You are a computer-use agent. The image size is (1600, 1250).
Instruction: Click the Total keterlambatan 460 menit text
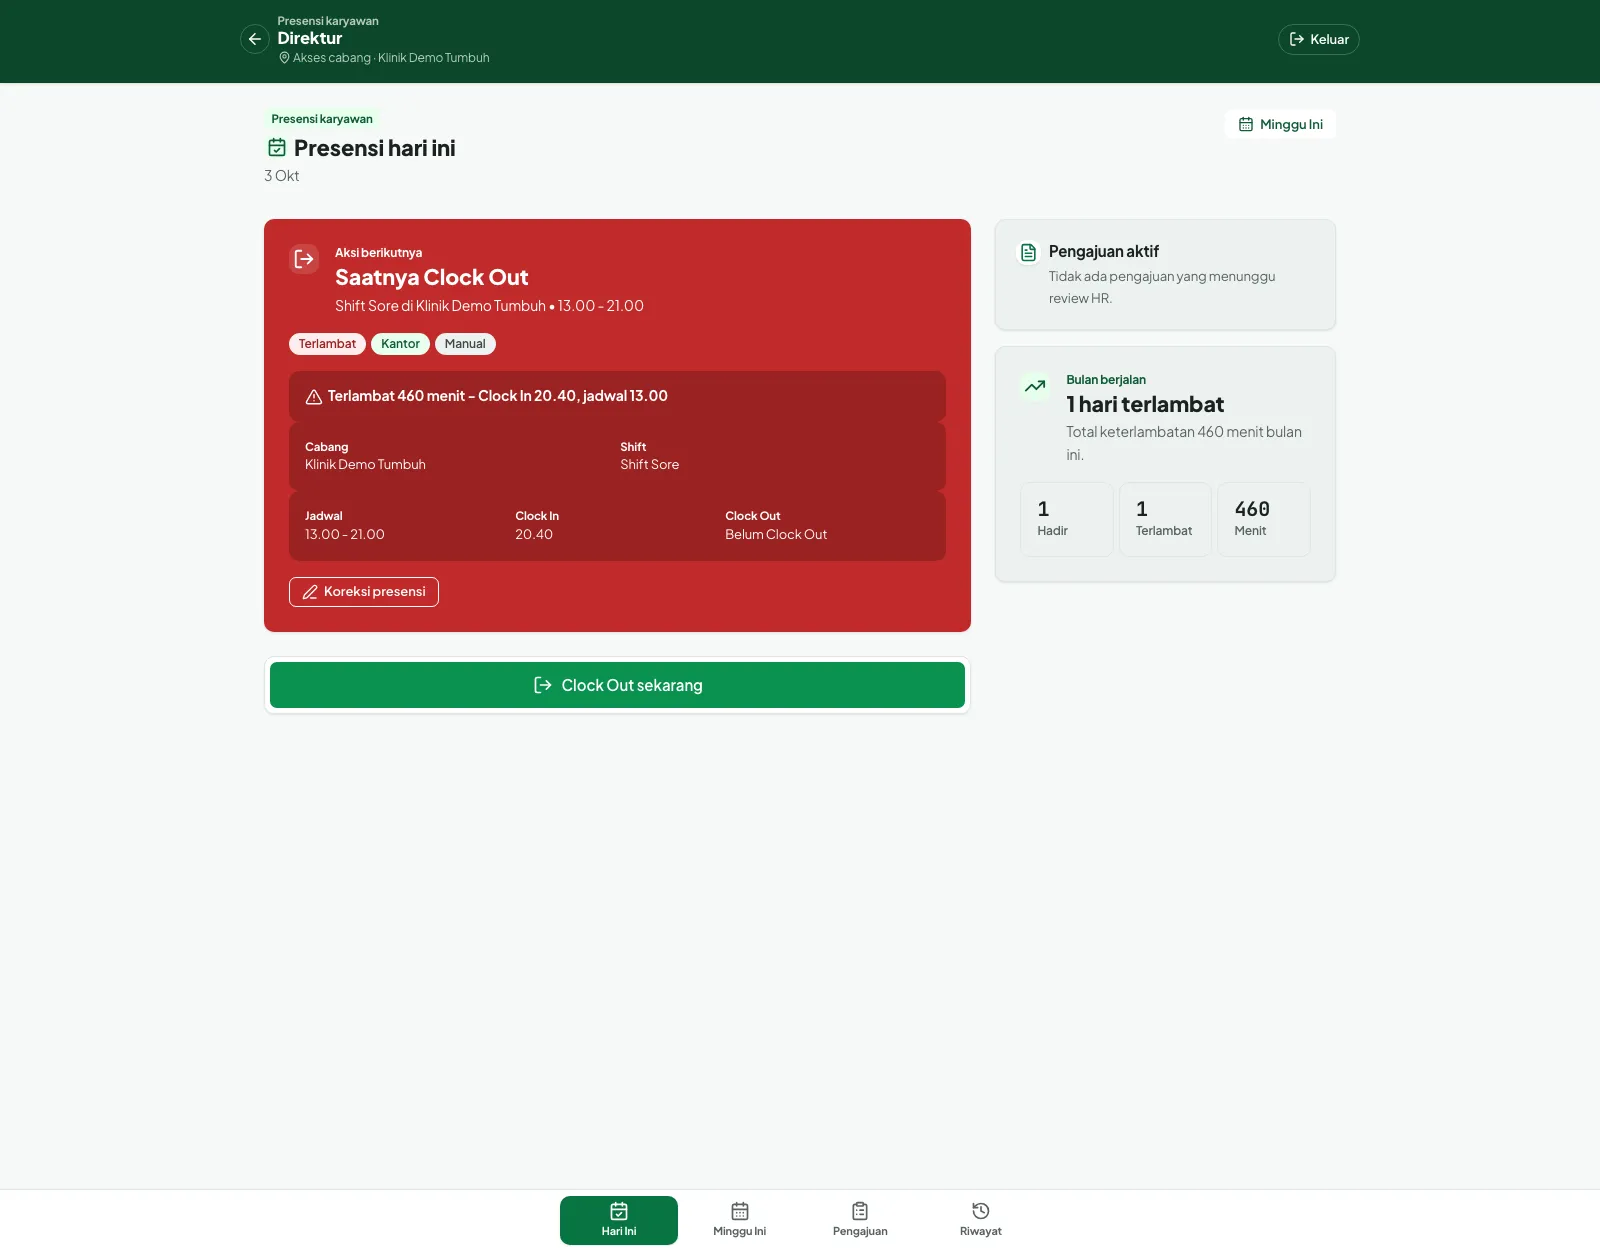coord(1184,443)
